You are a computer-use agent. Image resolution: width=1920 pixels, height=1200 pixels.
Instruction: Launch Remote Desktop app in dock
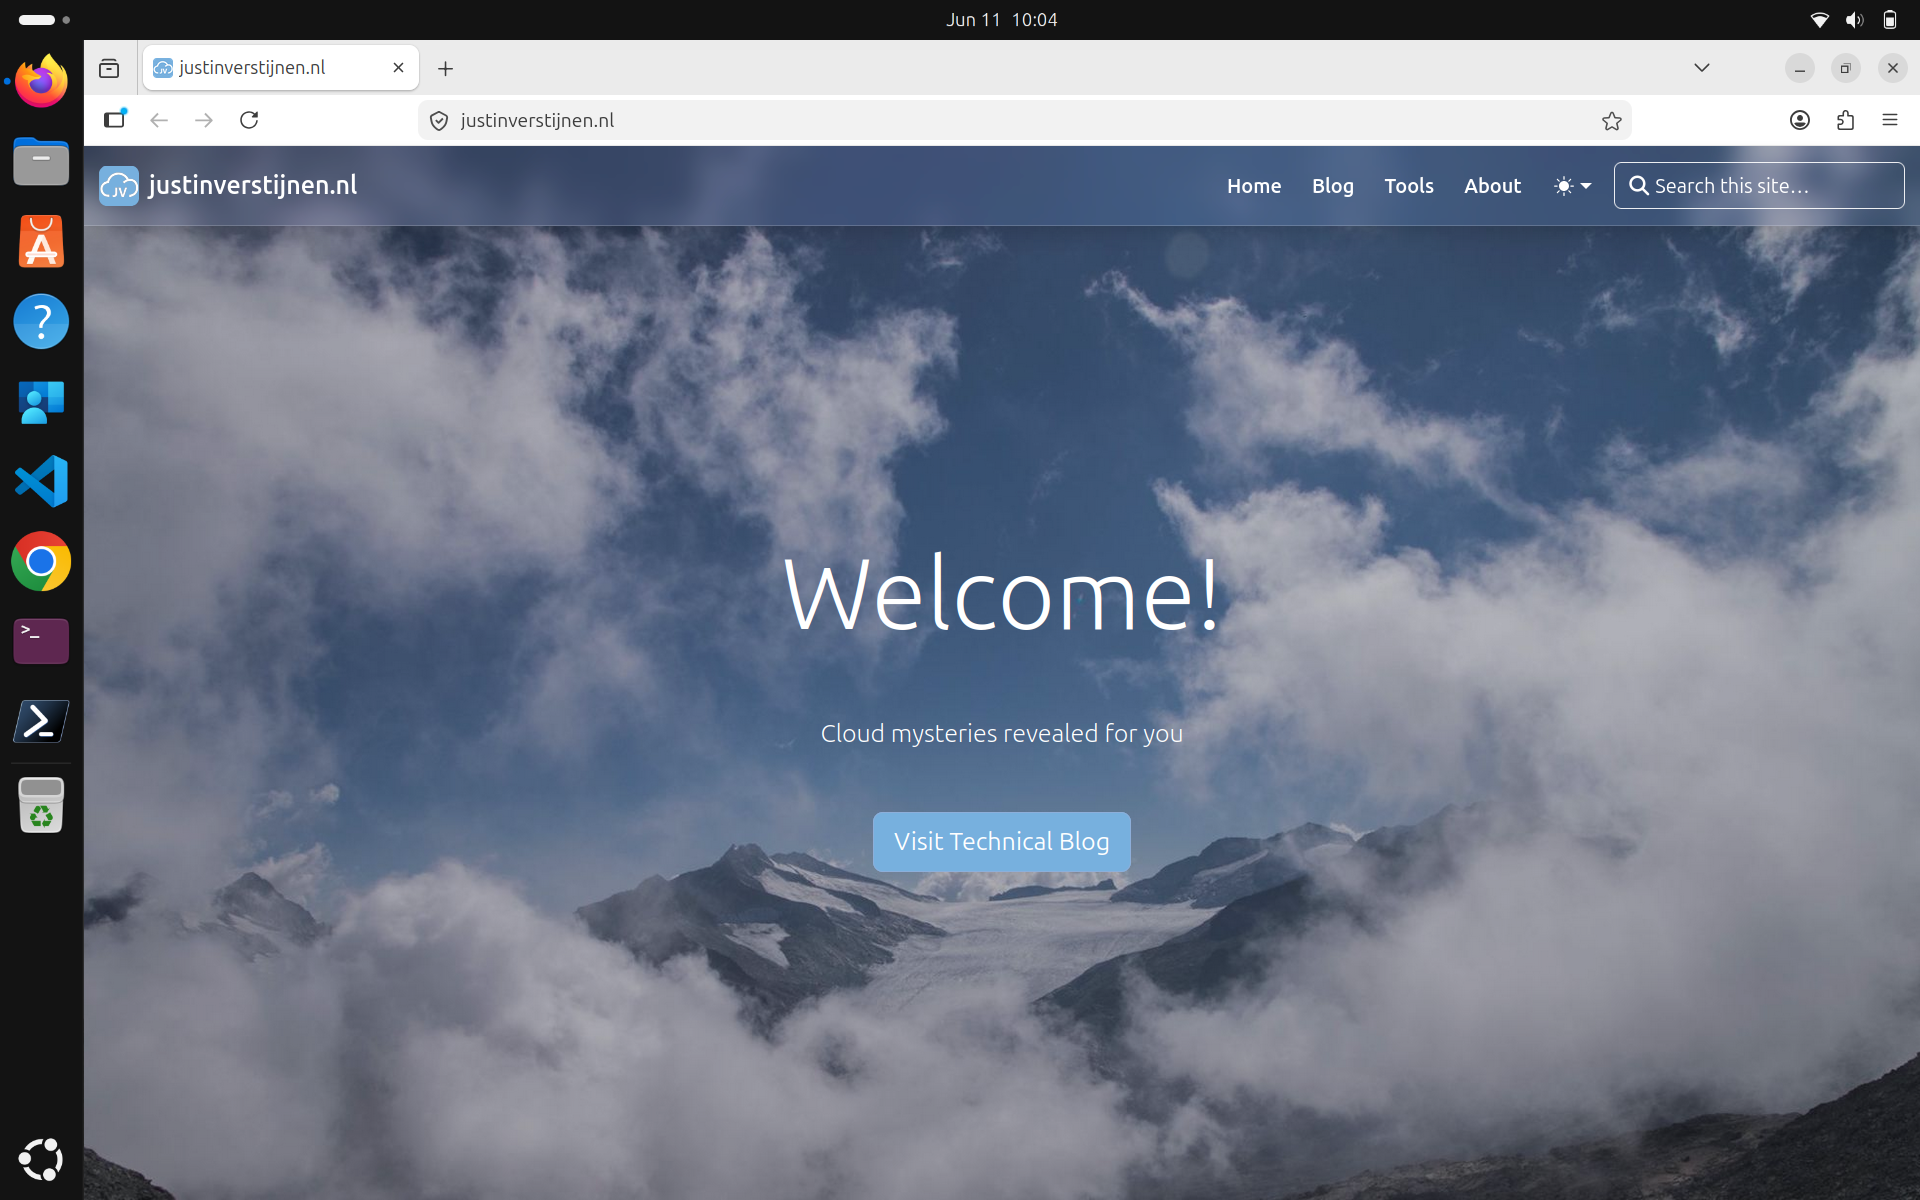[x=41, y=401]
